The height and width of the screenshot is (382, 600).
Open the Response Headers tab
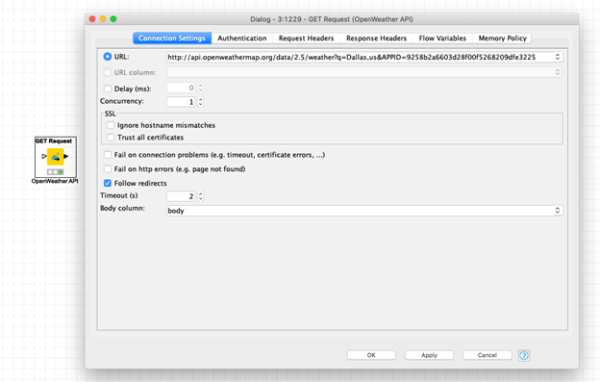[376, 38]
